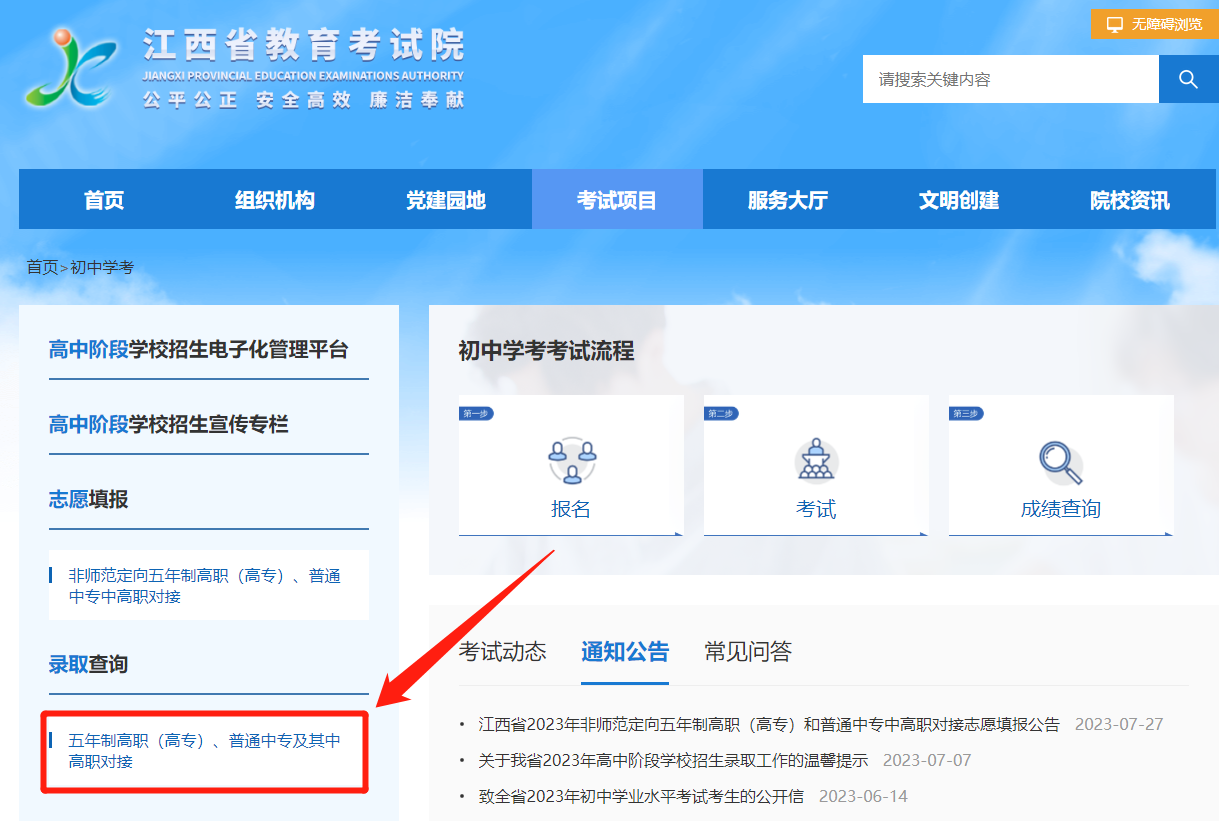Open notice 致全省2023年初中学业水平考试考生的公开信

pos(641,796)
